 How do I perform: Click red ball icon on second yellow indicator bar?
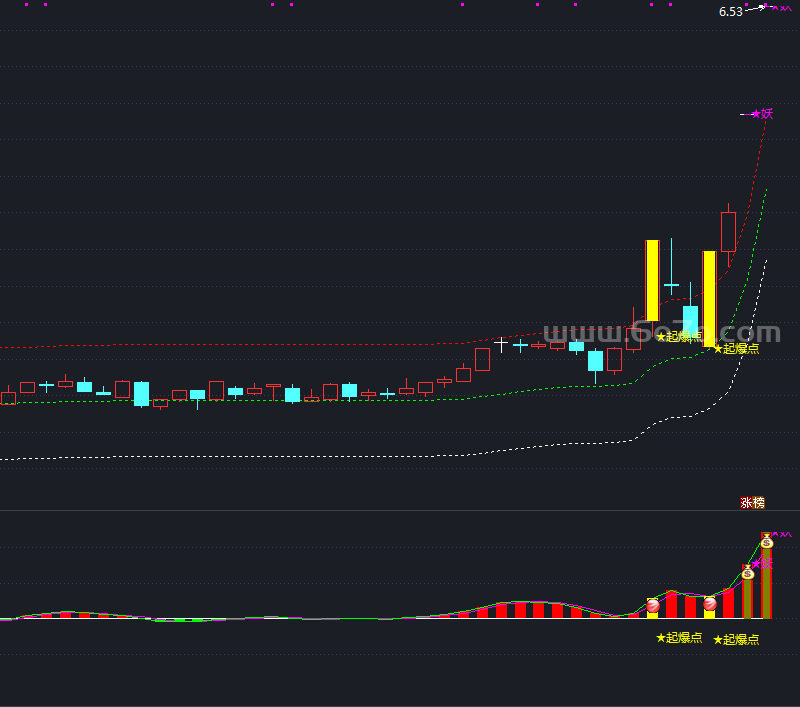click(710, 604)
